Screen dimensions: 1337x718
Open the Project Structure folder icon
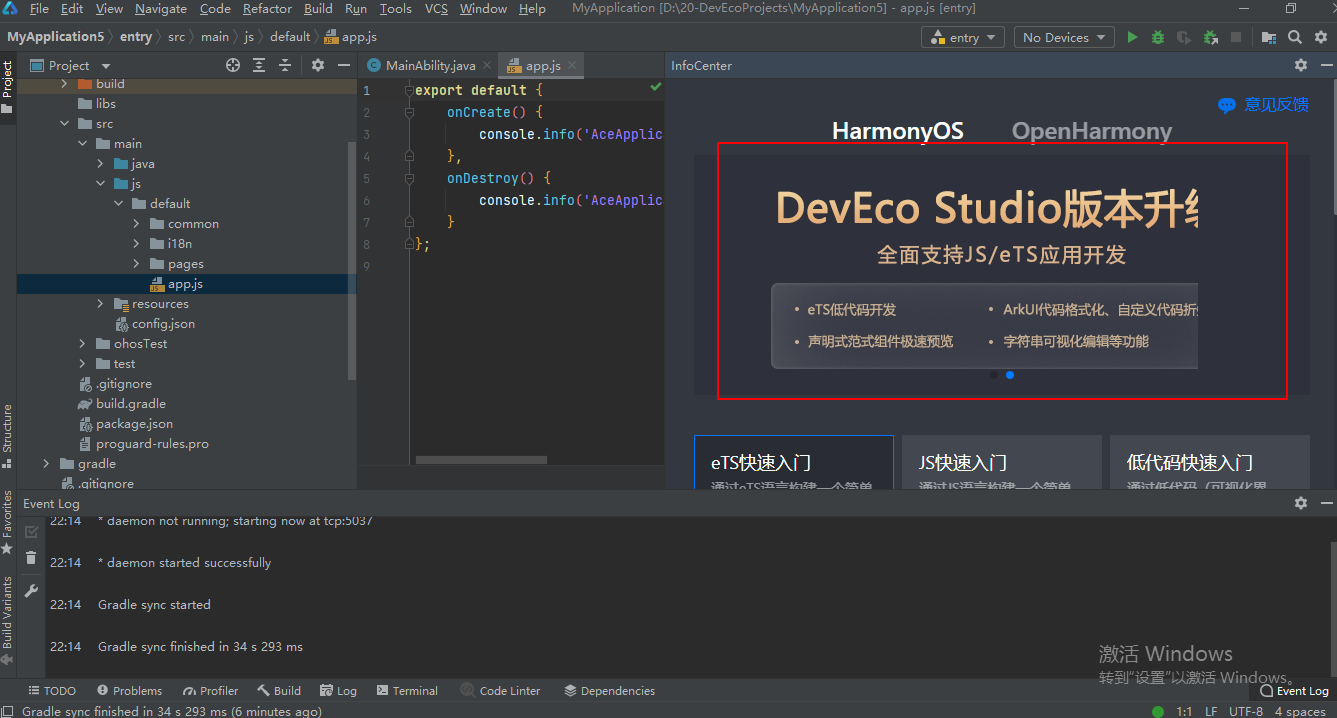pyautogui.click(x=1269, y=37)
